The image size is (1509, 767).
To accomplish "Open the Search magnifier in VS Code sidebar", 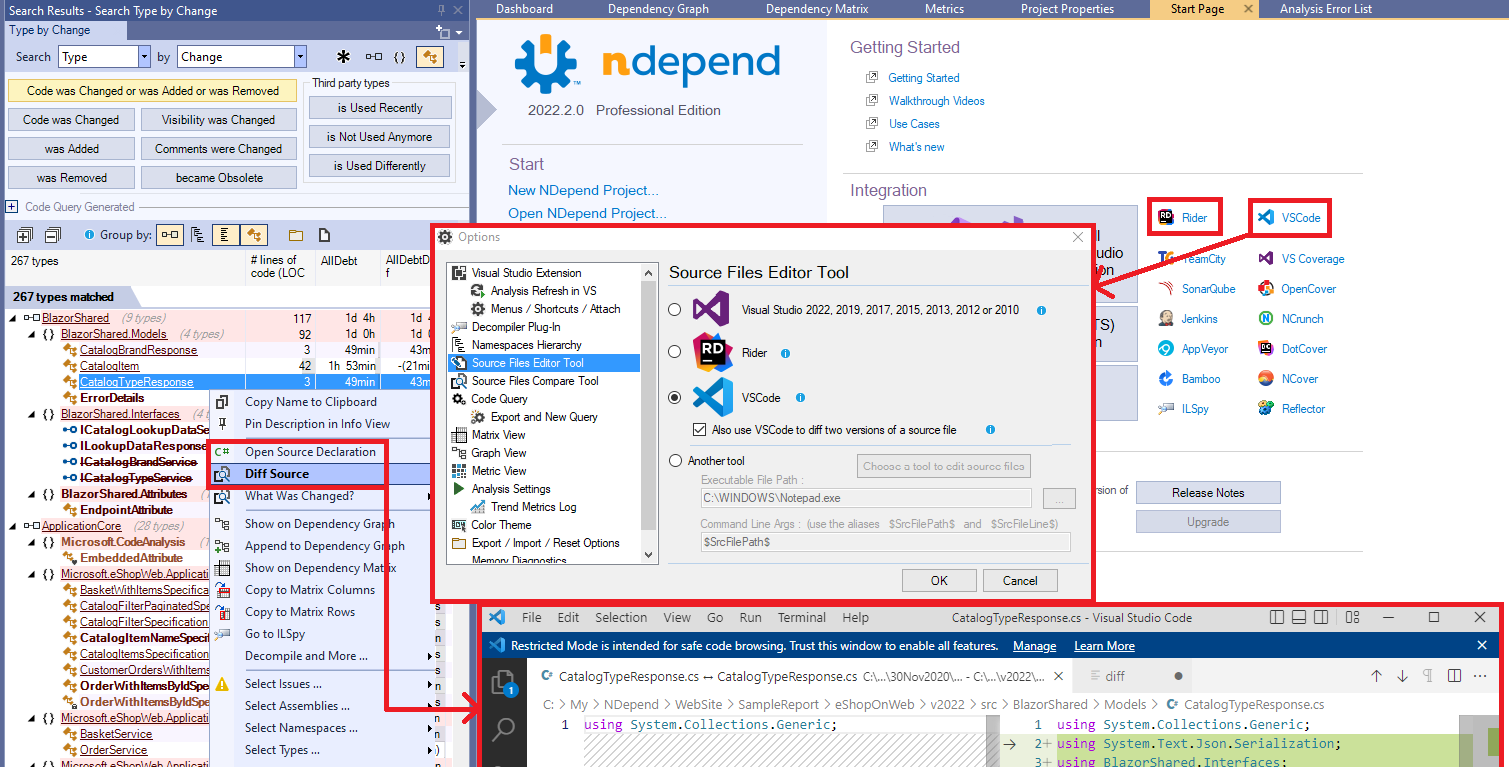I will click(503, 729).
